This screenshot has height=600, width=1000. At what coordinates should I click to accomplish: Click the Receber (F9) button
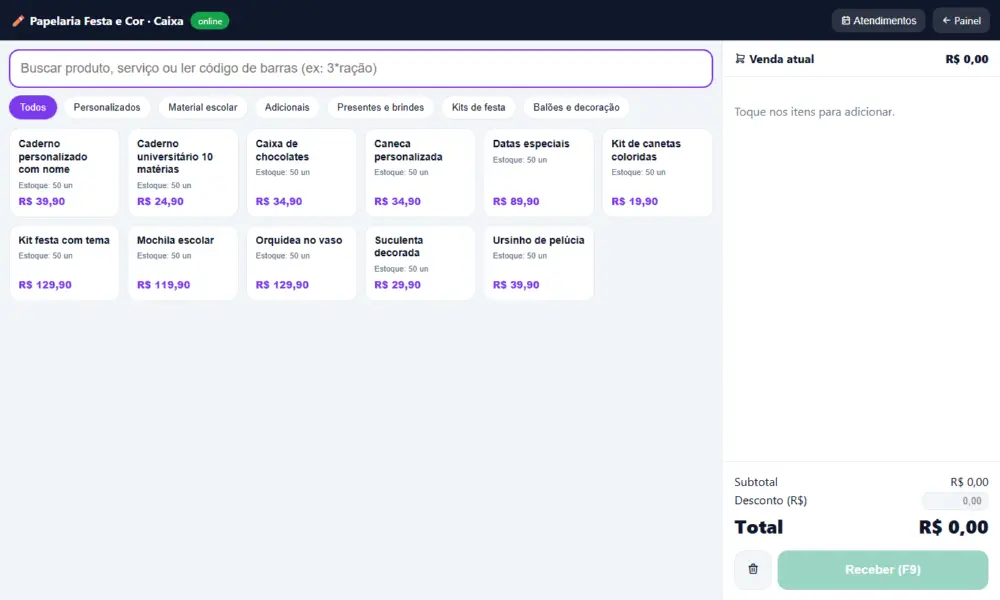click(x=883, y=569)
